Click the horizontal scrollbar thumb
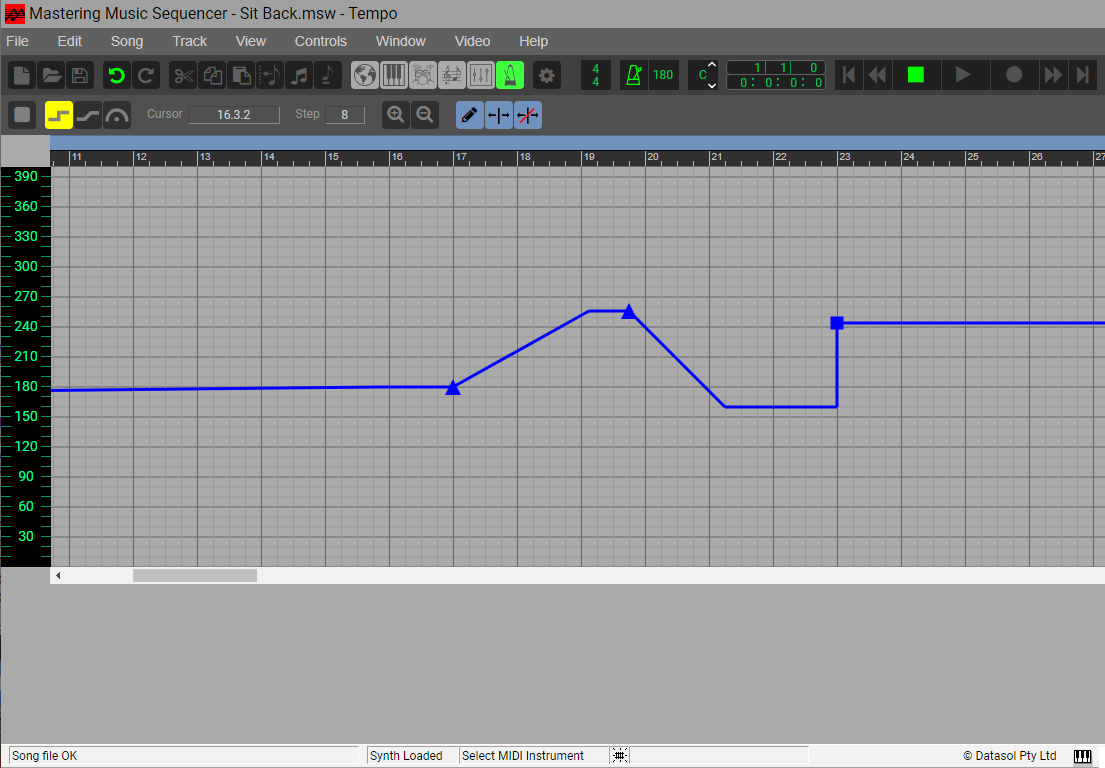 (195, 575)
